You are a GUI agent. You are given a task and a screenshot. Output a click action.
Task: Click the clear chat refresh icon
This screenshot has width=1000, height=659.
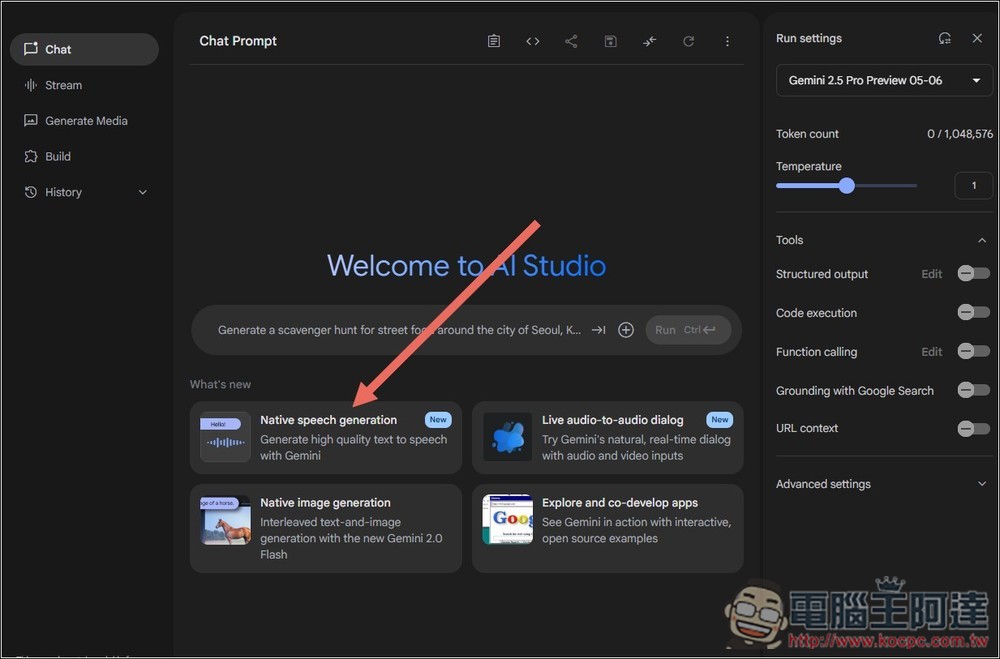[688, 41]
